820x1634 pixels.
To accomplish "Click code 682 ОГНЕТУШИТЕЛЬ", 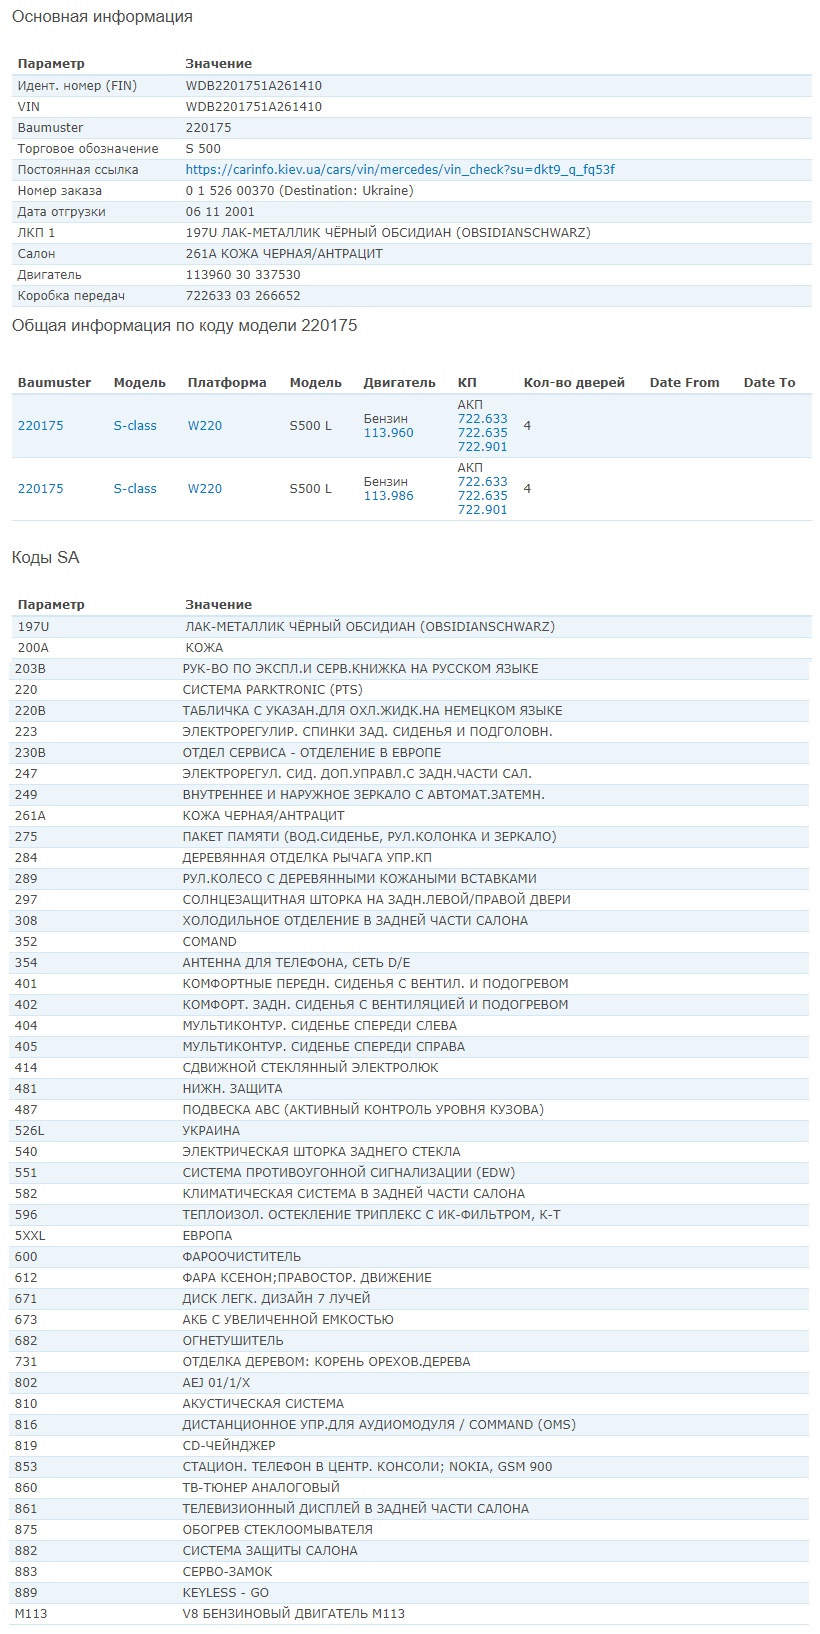I will pos(410,1341).
